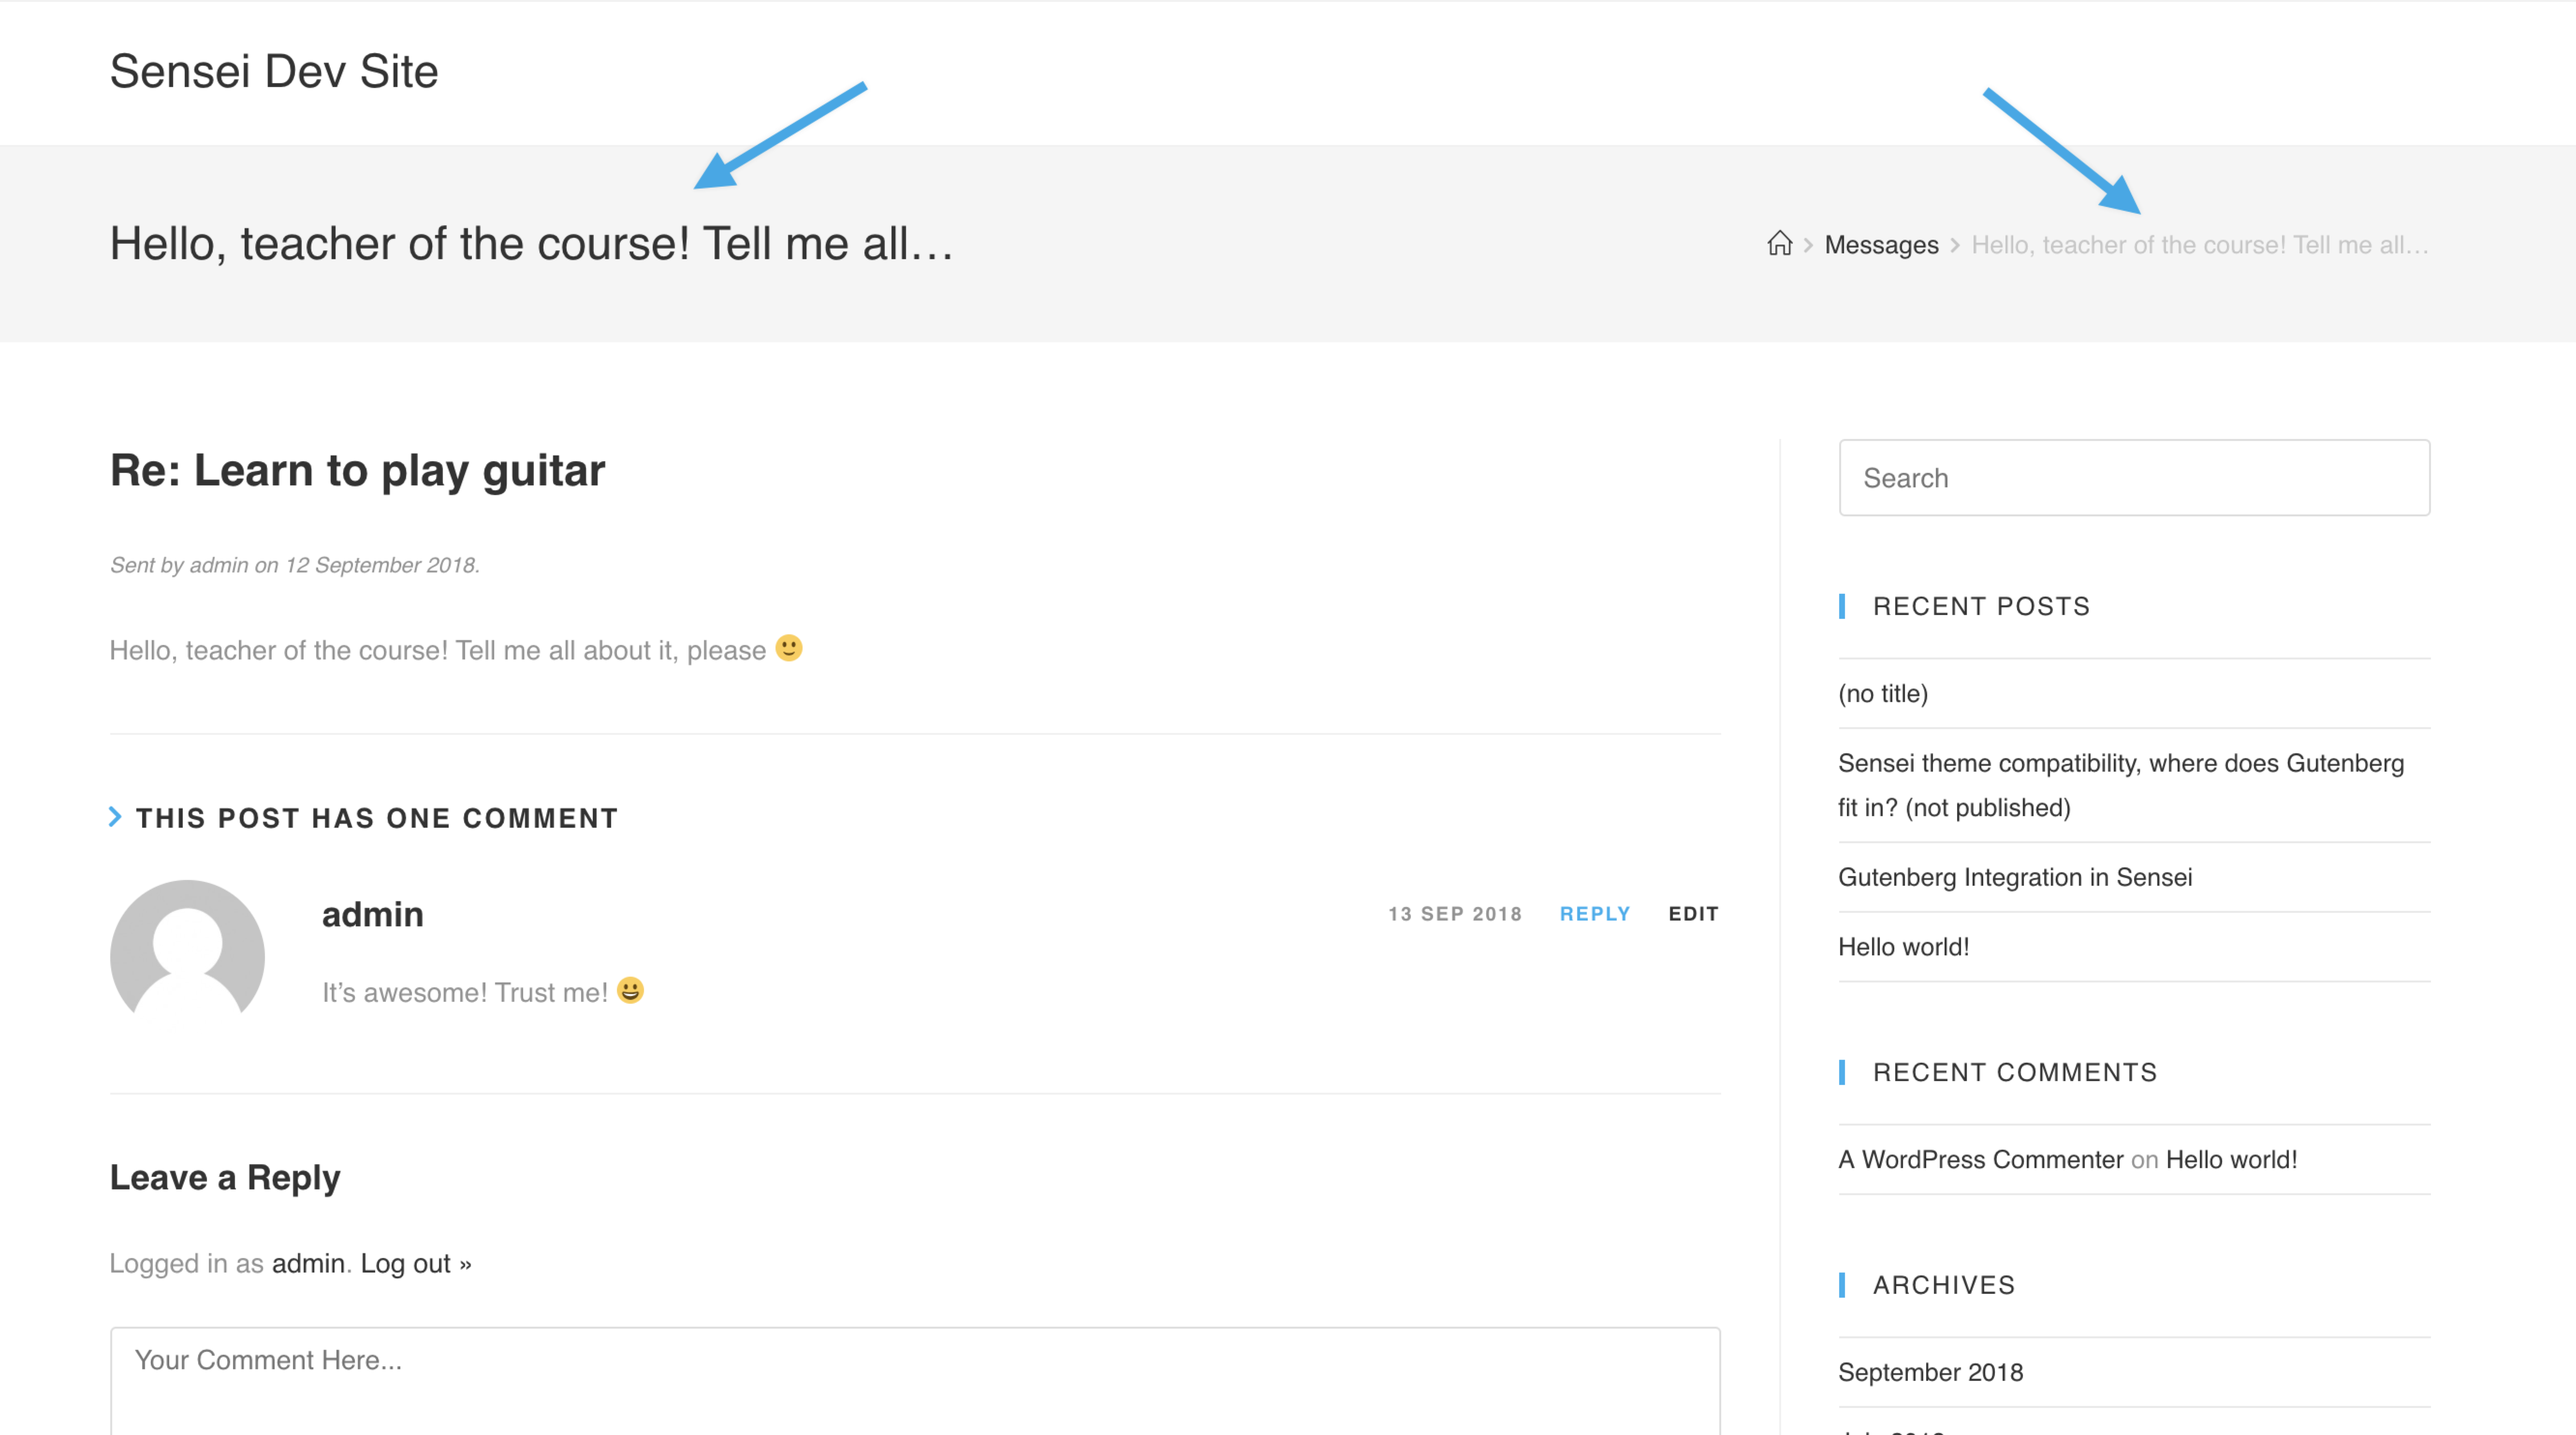Viewport: 2576px width, 1435px height.
Task: Click Reply on admin's comment
Action: click(x=1594, y=913)
